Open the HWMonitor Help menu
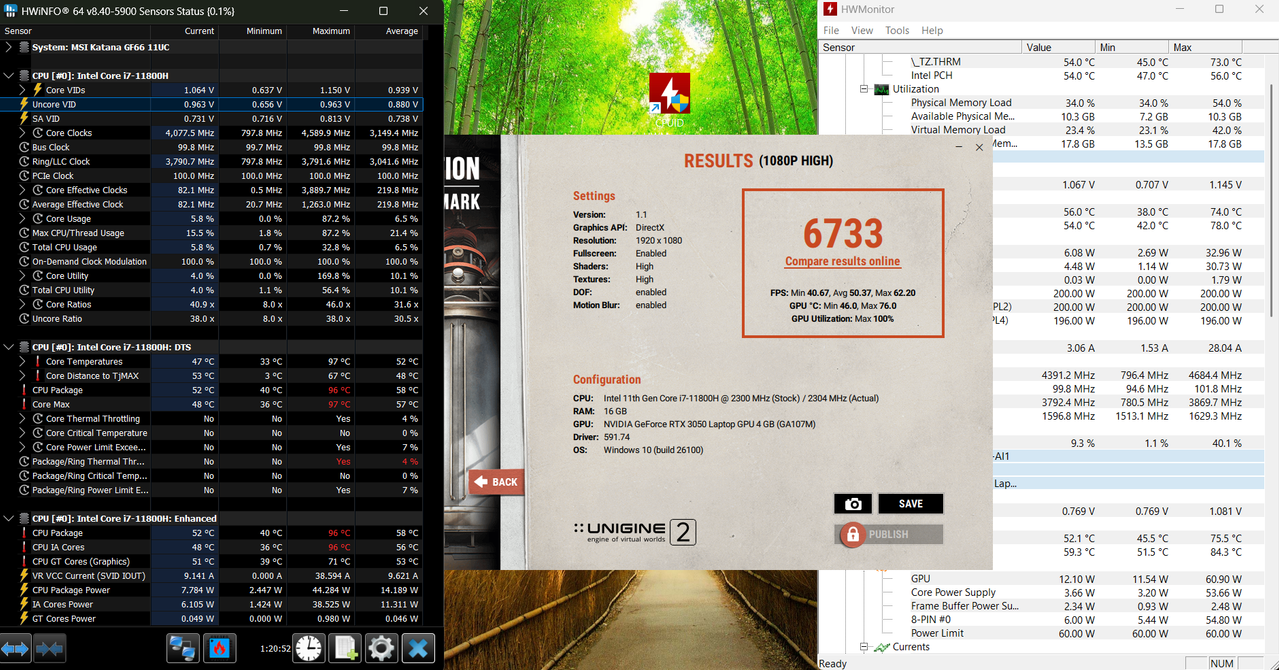Viewport: 1279px width, 670px height. [932, 31]
